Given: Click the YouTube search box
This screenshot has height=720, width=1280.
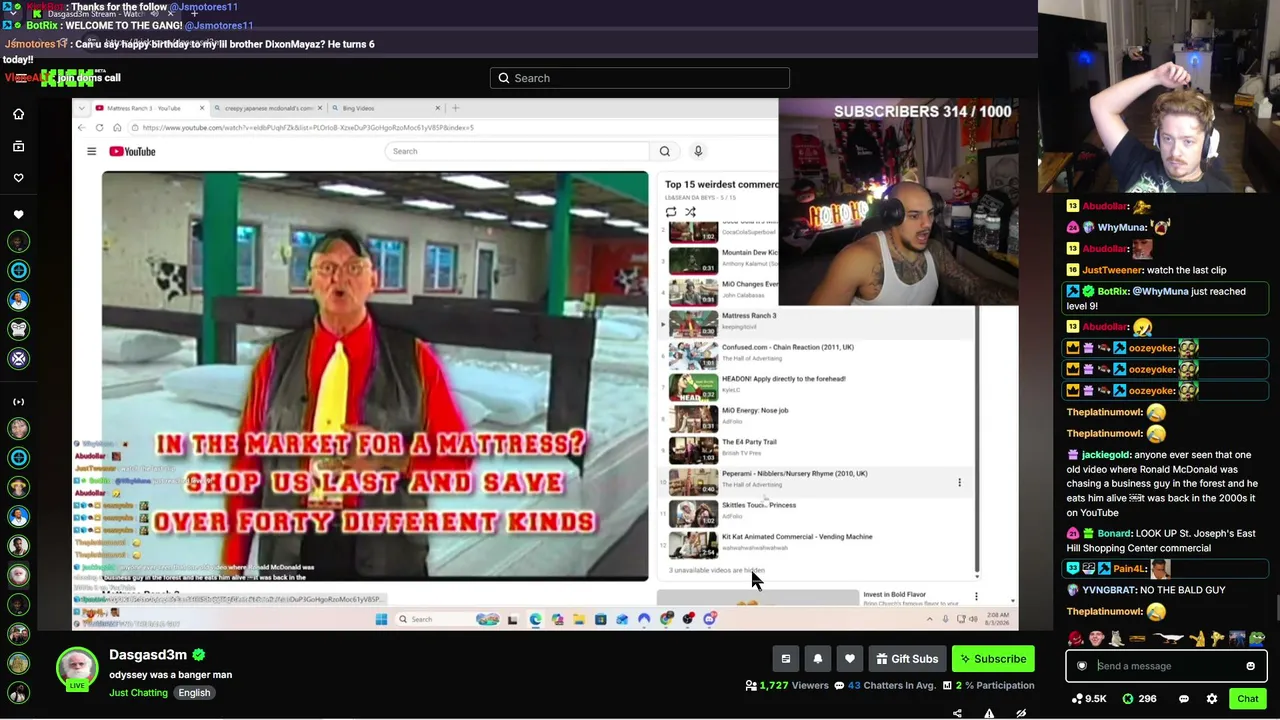Looking at the screenshot, I should click(517, 151).
